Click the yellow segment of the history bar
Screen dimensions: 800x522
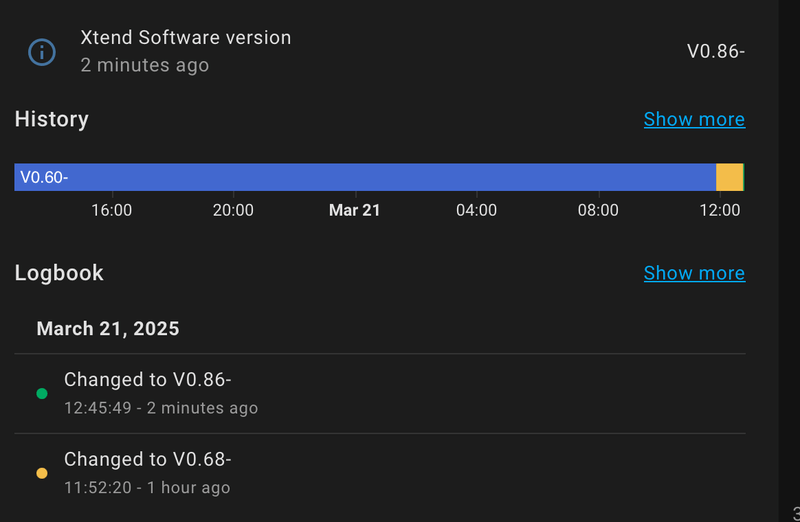(730, 177)
